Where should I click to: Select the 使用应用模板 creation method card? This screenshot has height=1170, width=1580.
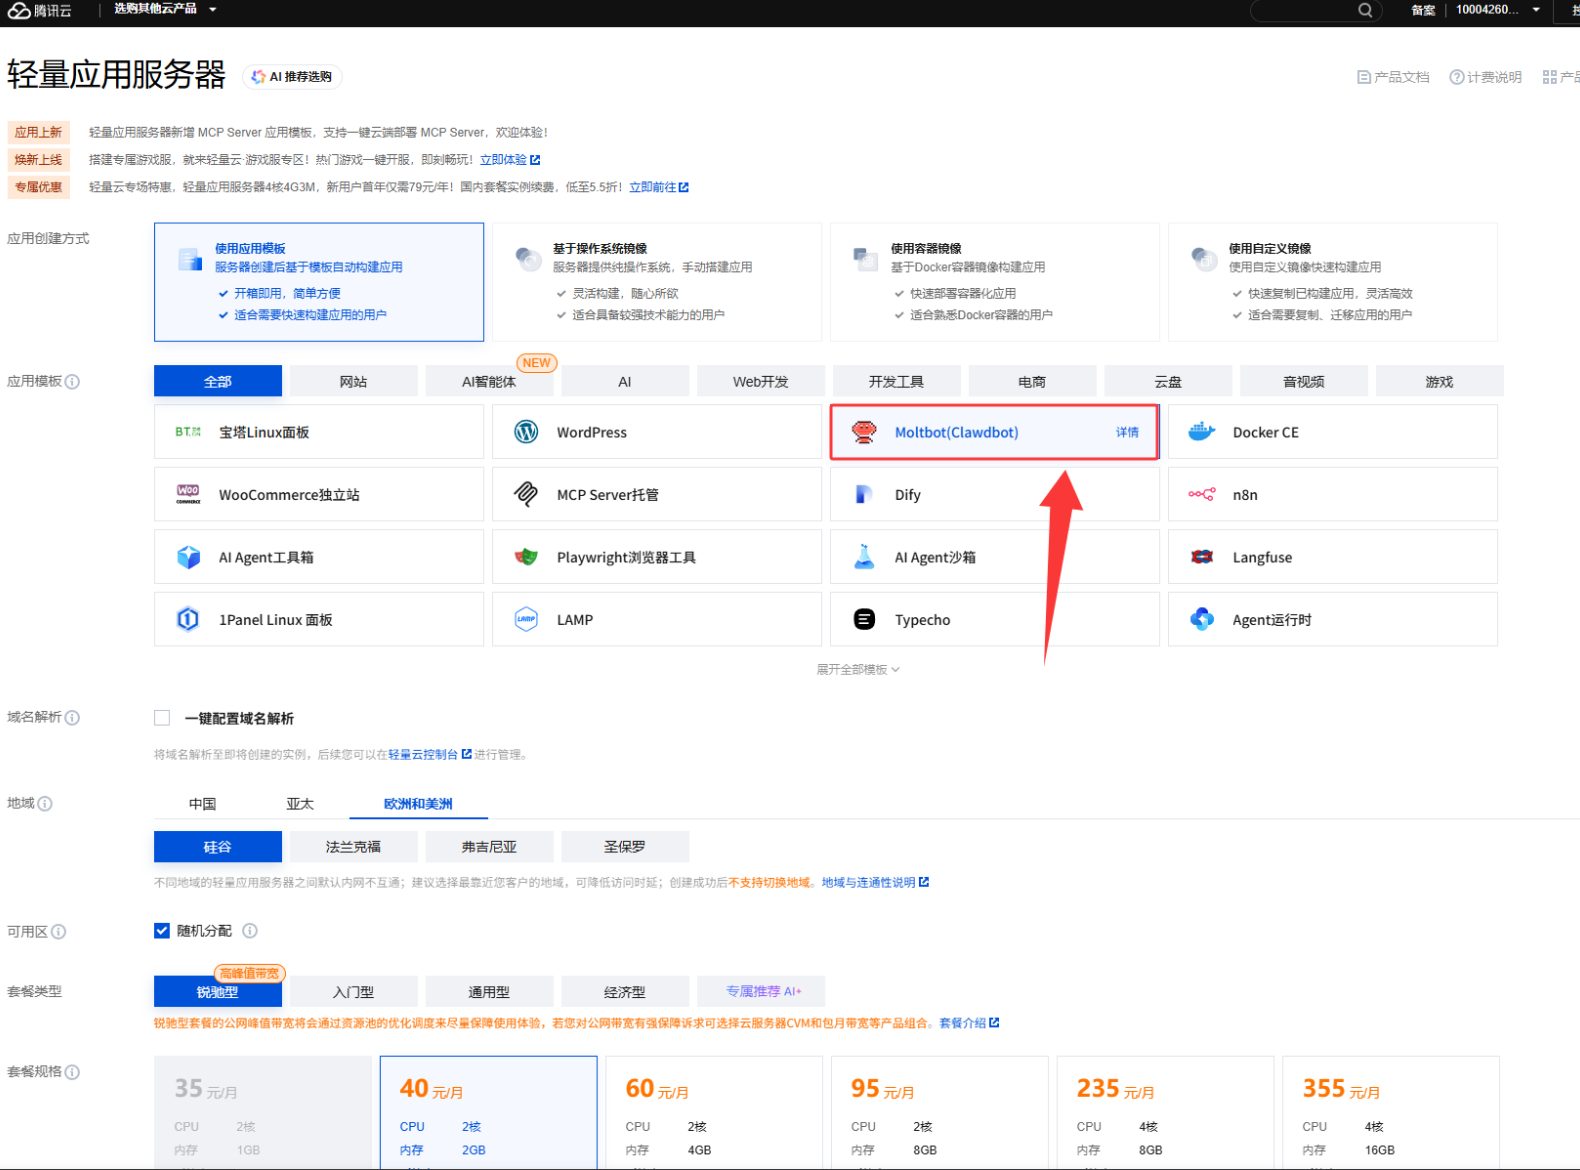pos(319,282)
